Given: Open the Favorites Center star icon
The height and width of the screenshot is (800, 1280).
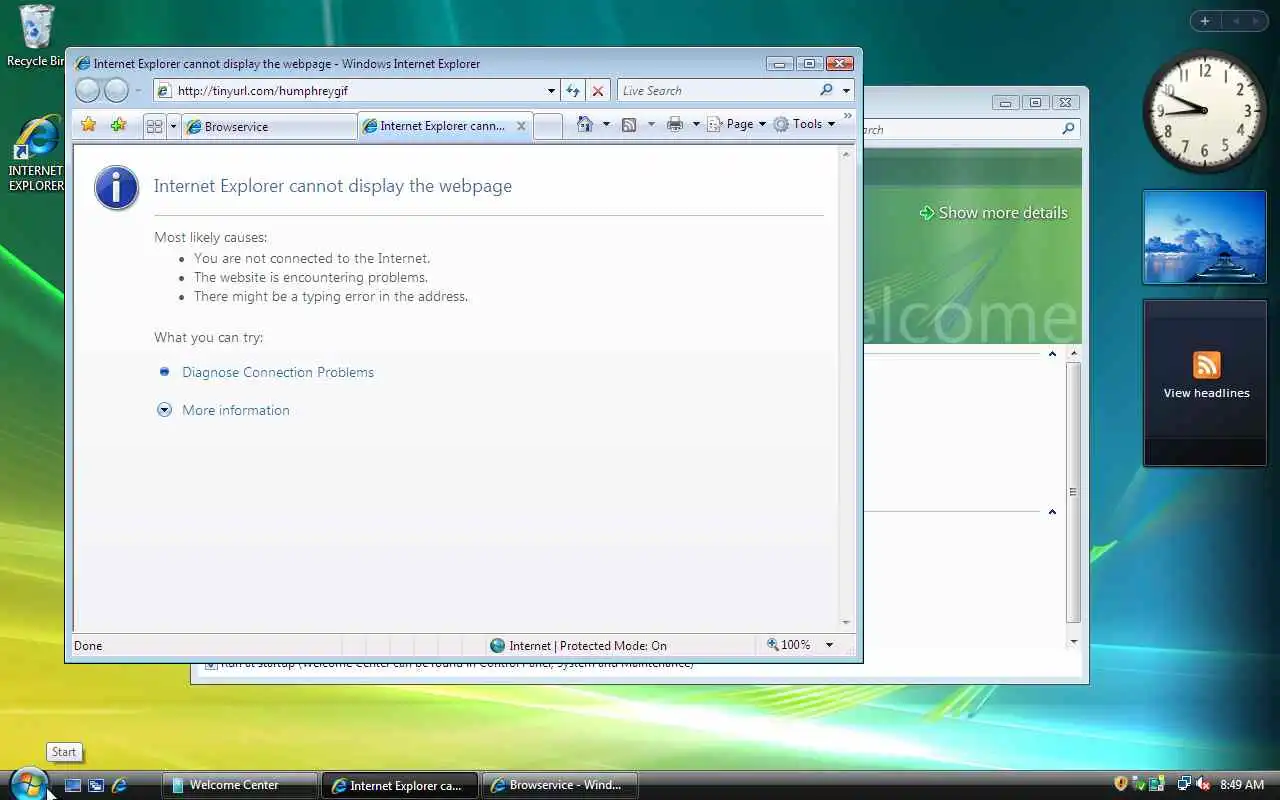Looking at the screenshot, I should (89, 125).
